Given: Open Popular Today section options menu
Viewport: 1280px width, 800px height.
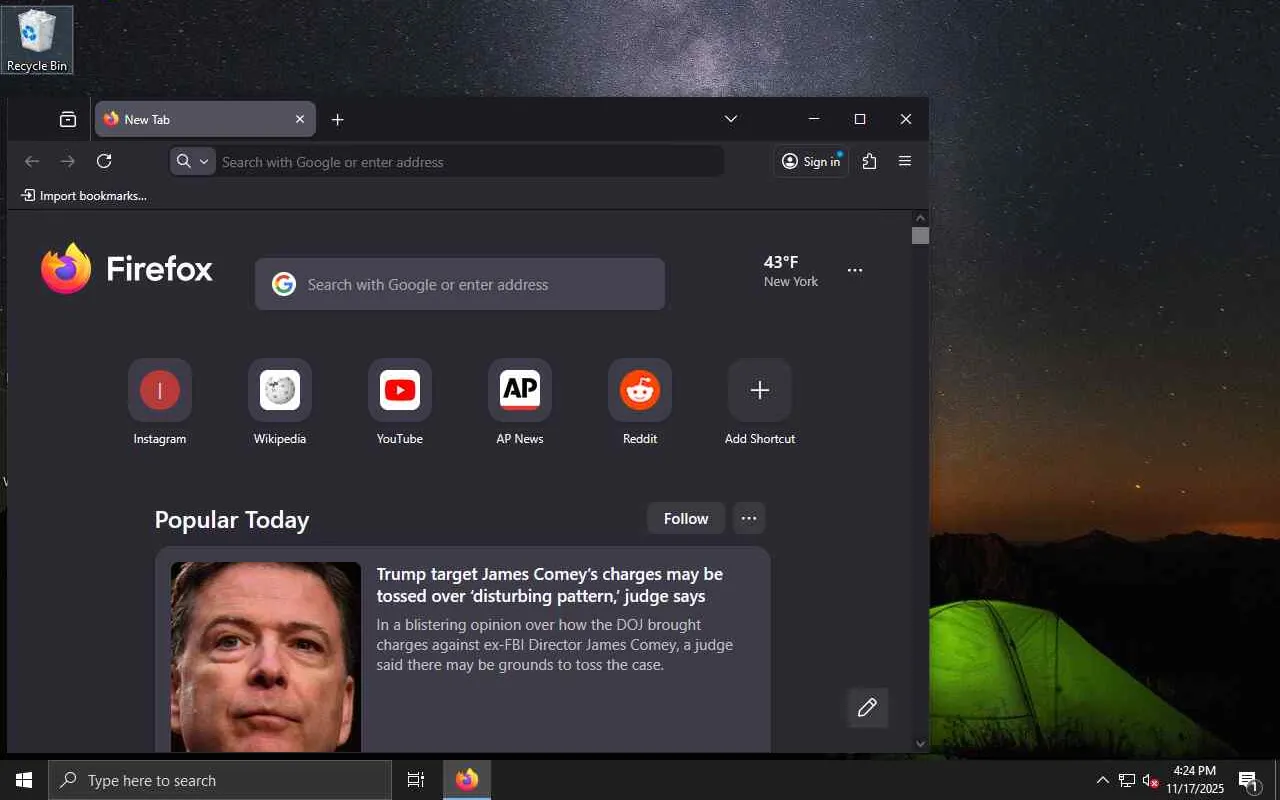Looking at the screenshot, I should [749, 518].
